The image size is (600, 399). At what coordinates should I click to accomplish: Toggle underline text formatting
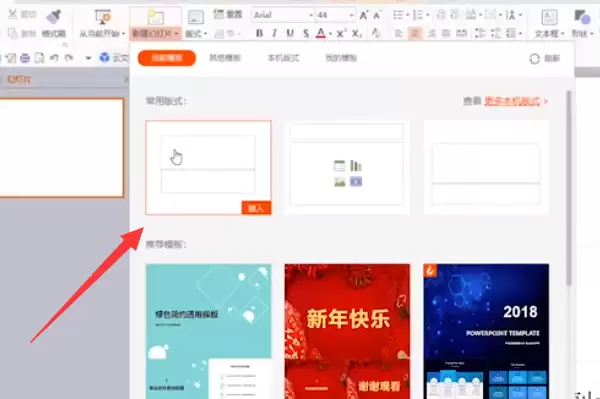[290, 34]
